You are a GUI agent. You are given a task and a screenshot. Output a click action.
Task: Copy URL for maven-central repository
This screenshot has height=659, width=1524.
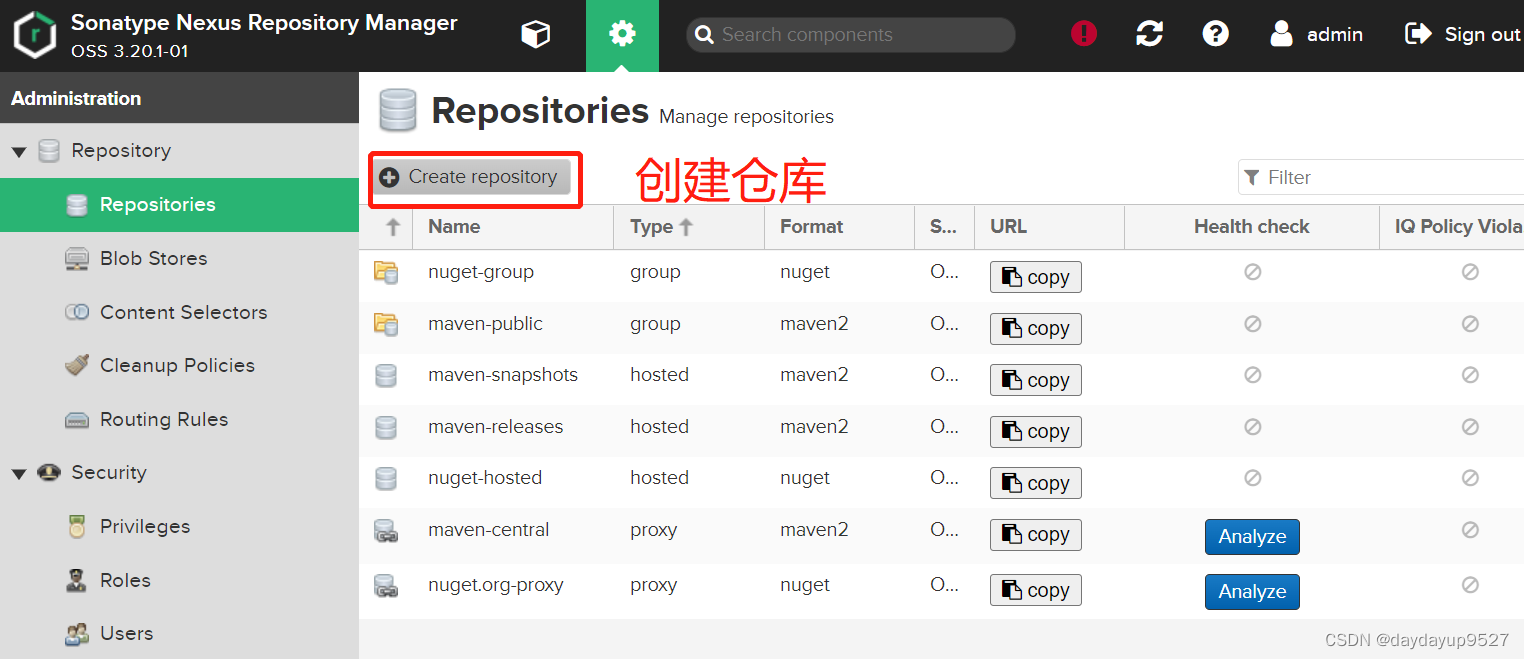1036,534
